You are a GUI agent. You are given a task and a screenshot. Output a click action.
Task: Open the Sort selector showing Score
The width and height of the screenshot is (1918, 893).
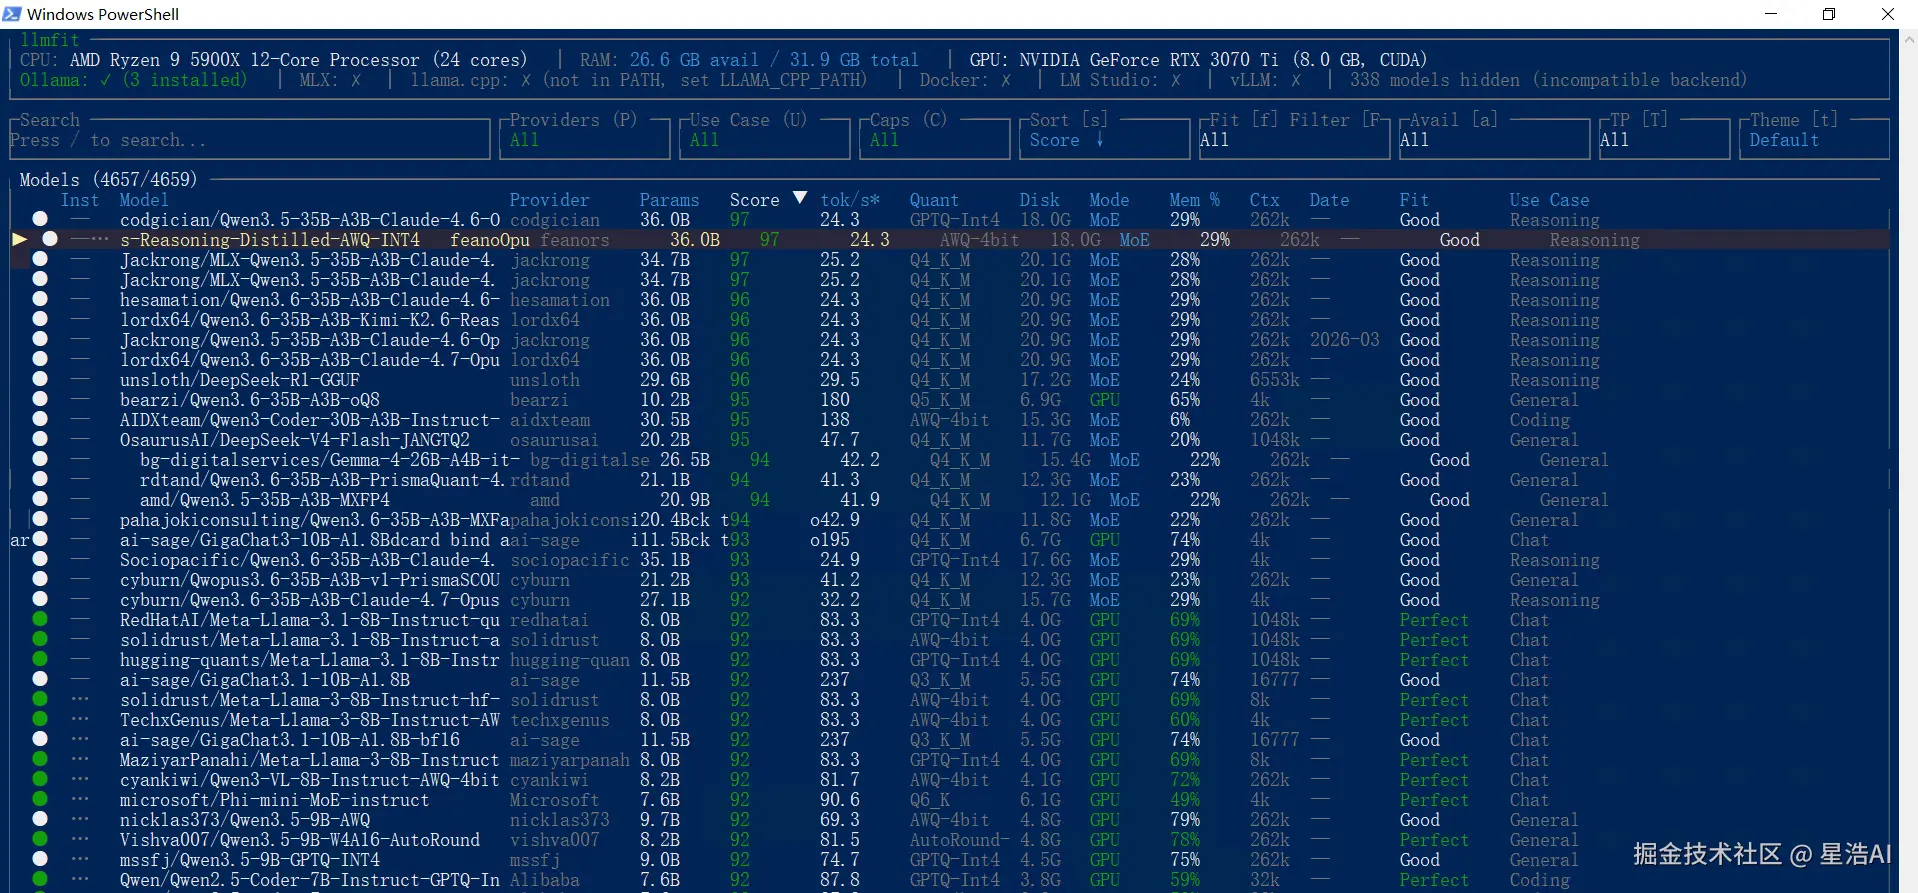(x=1105, y=139)
